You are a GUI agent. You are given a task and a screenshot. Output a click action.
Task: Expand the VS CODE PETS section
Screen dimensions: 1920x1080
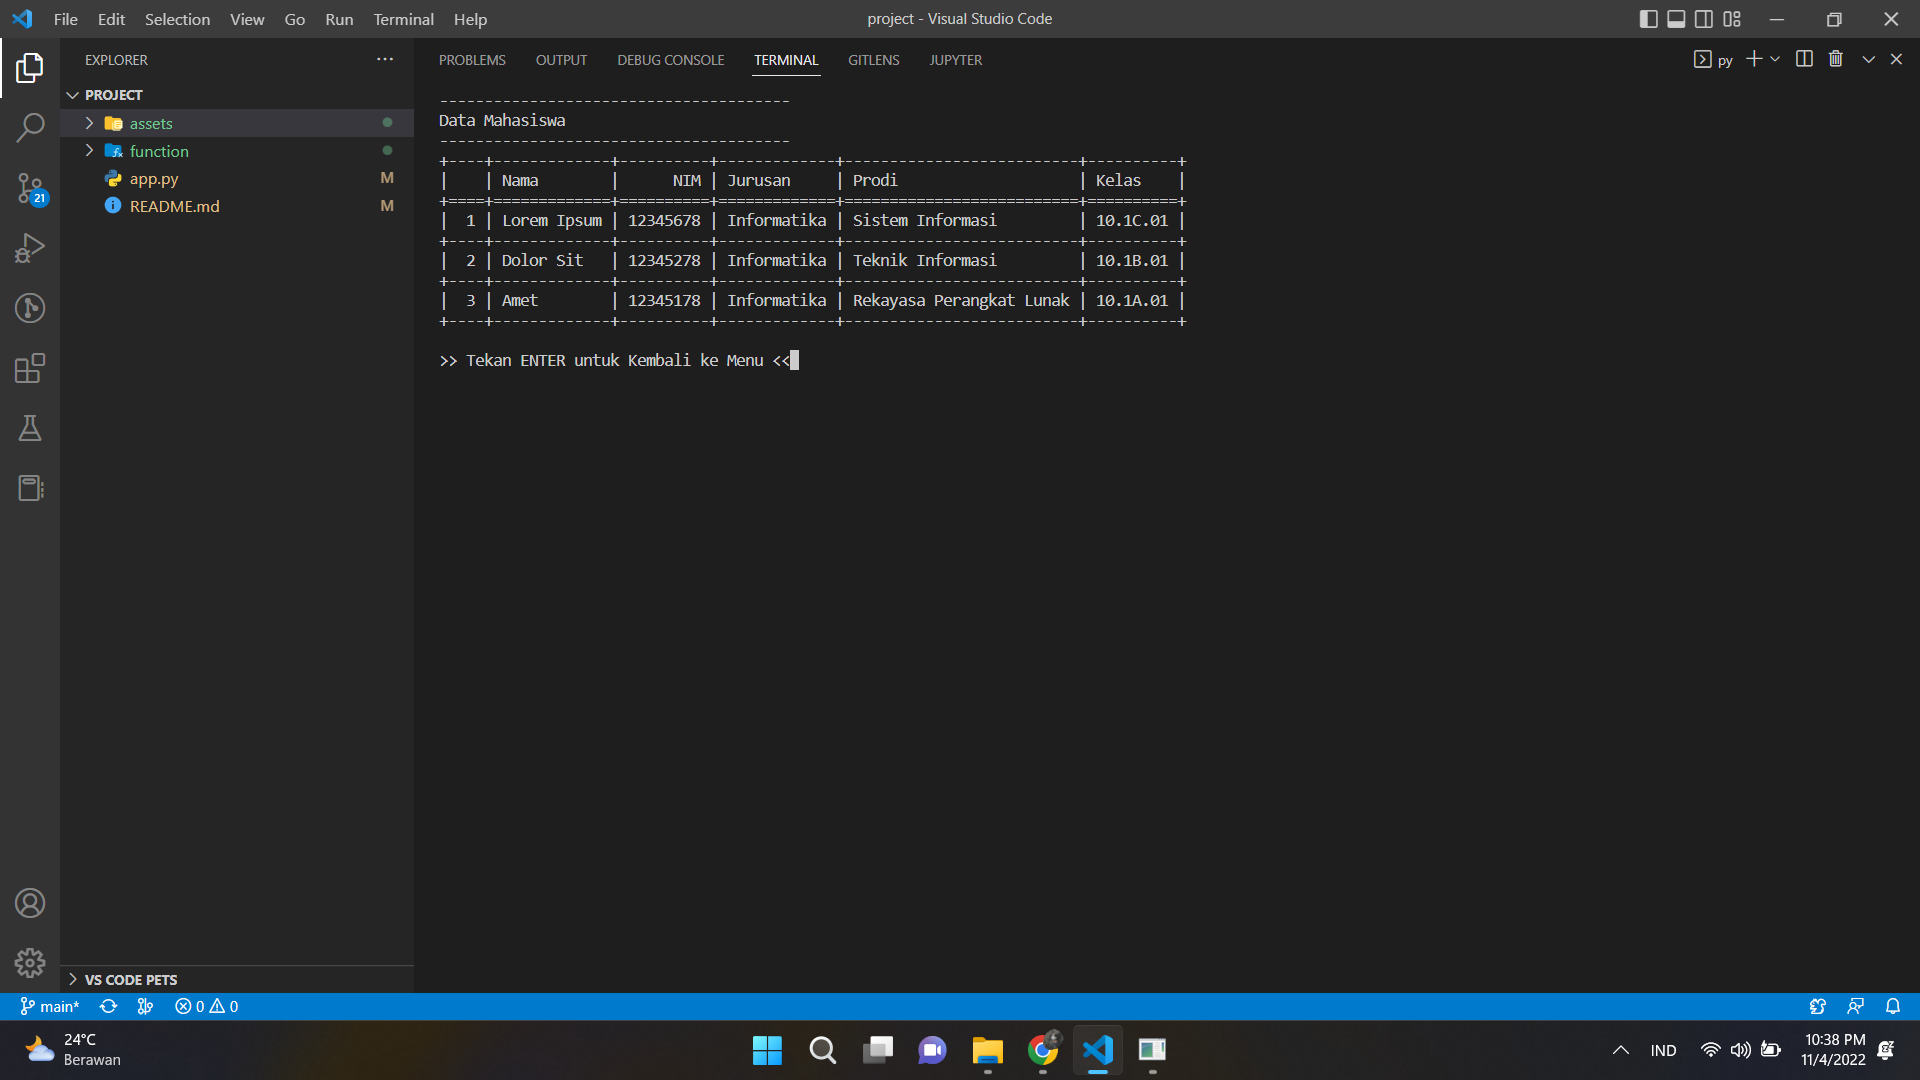pyautogui.click(x=130, y=980)
